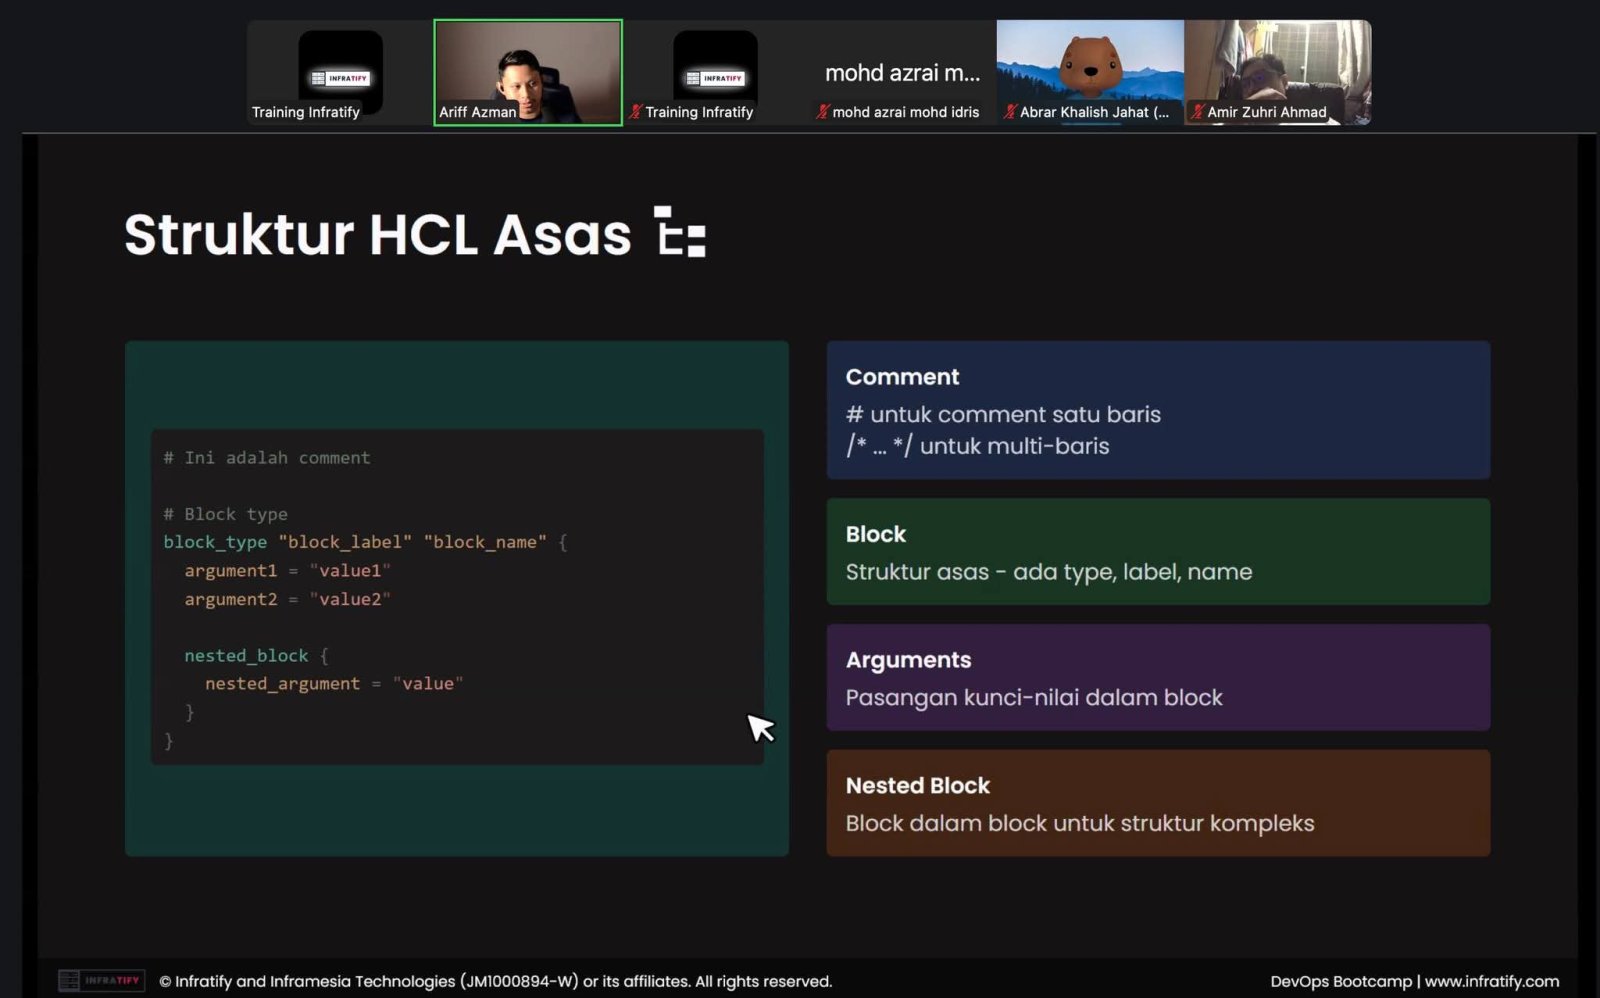Click the Comment info card
This screenshot has height=998, width=1600.
[x=1158, y=410]
